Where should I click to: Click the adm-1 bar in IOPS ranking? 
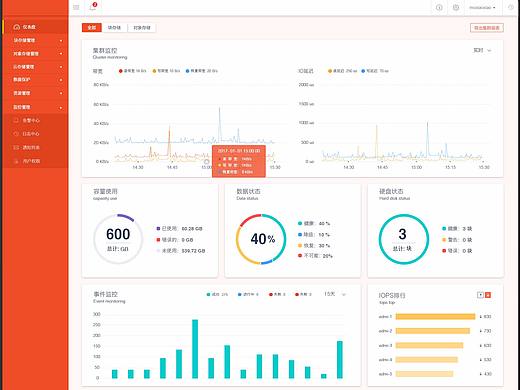click(x=435, y=316)
